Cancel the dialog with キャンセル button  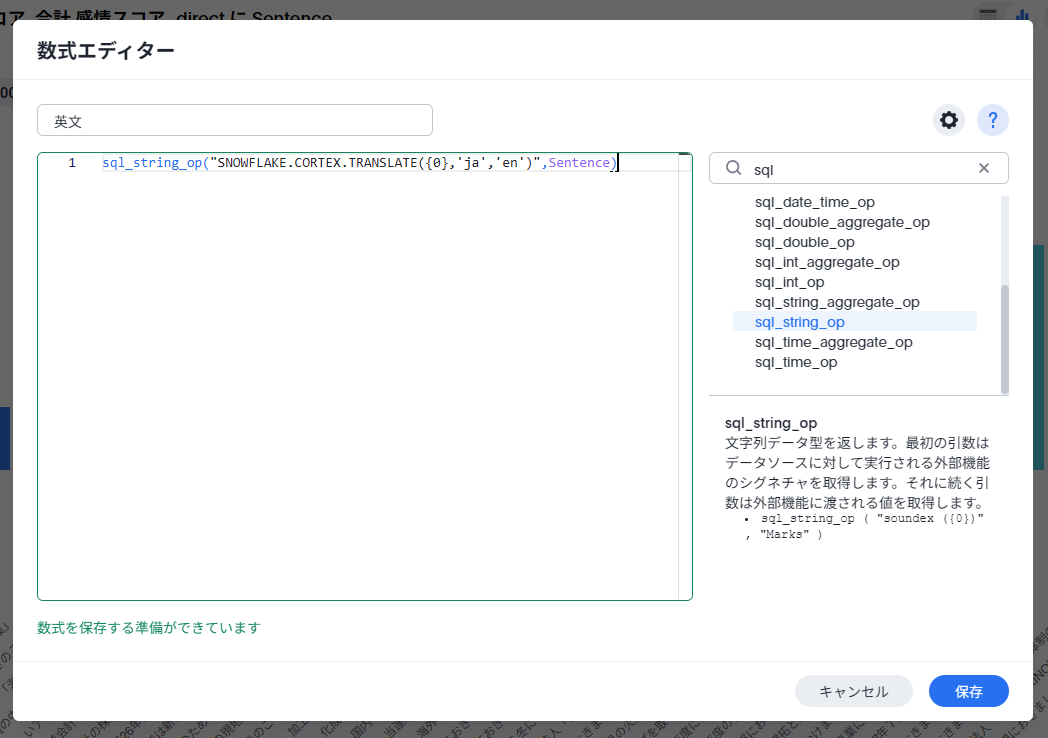pos(854,691)
